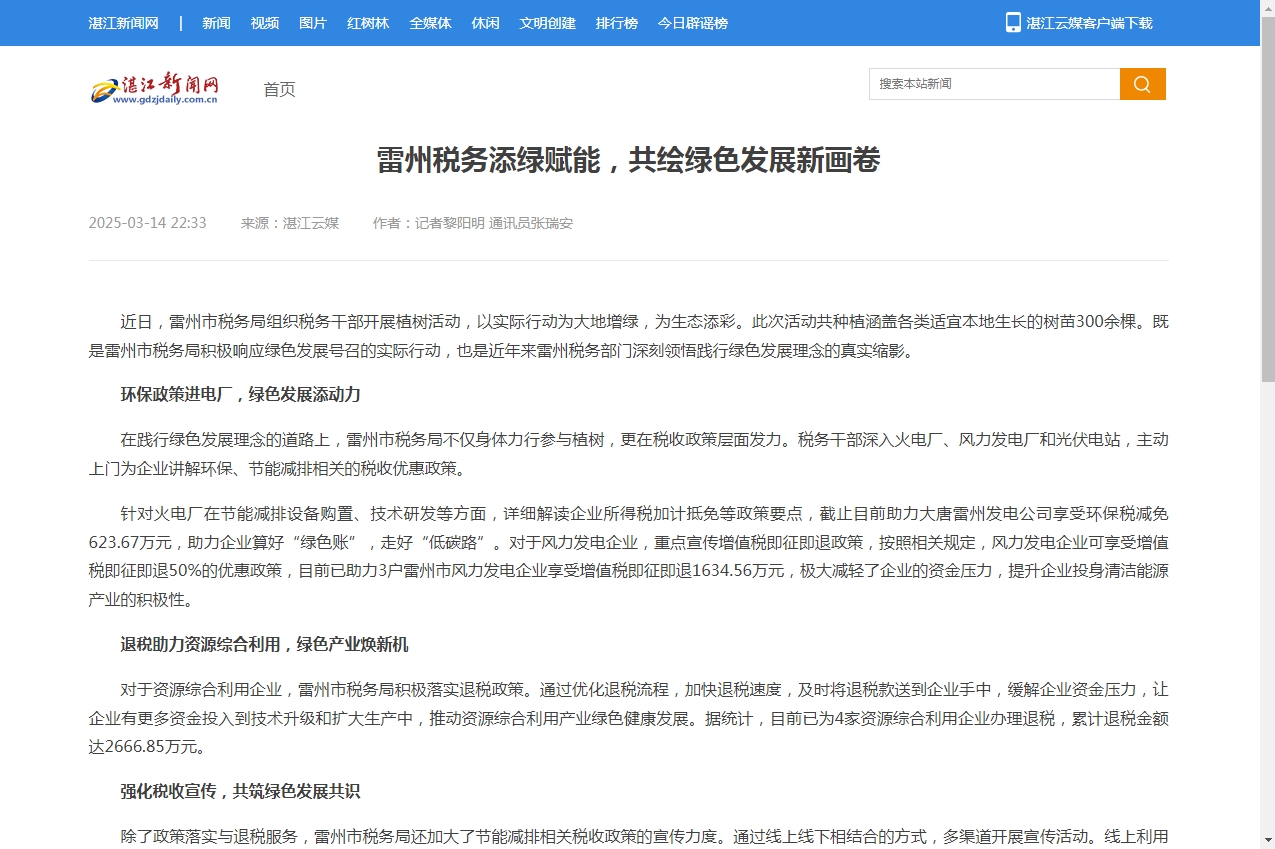1275x849 pixels.
Task: Open the 视频 menu item
Action: point(265,23)
